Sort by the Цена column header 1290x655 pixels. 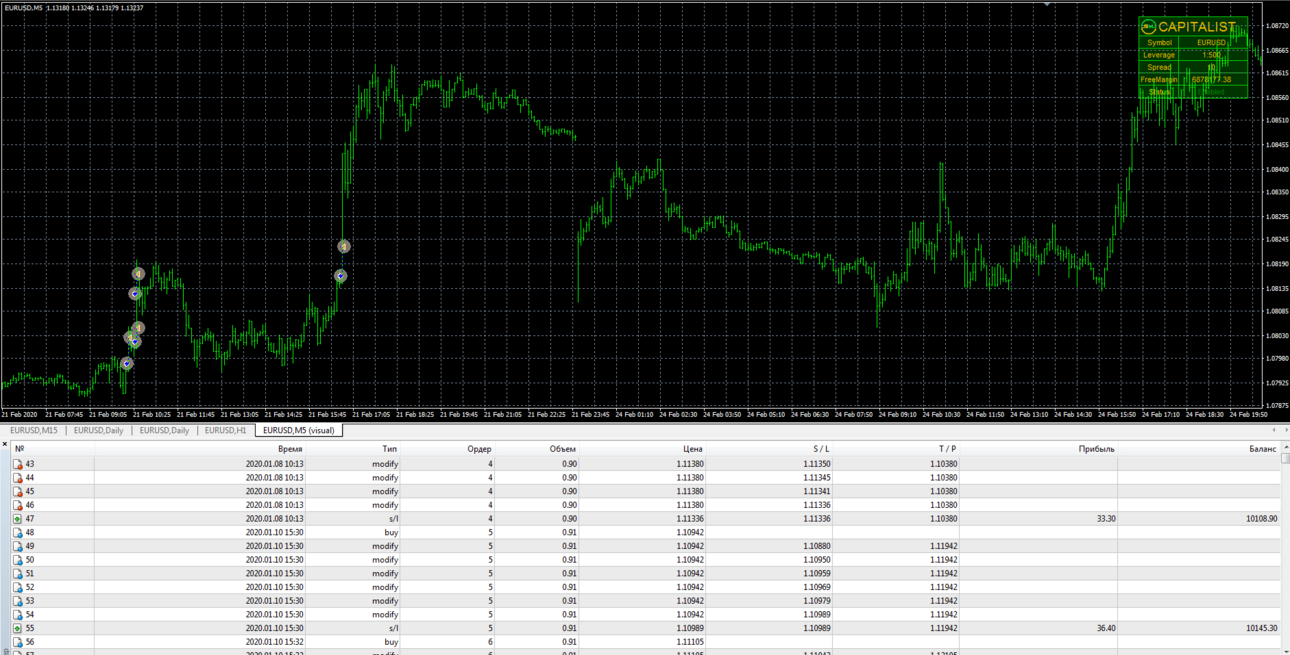pyautogui.click(x=692, y=449)
